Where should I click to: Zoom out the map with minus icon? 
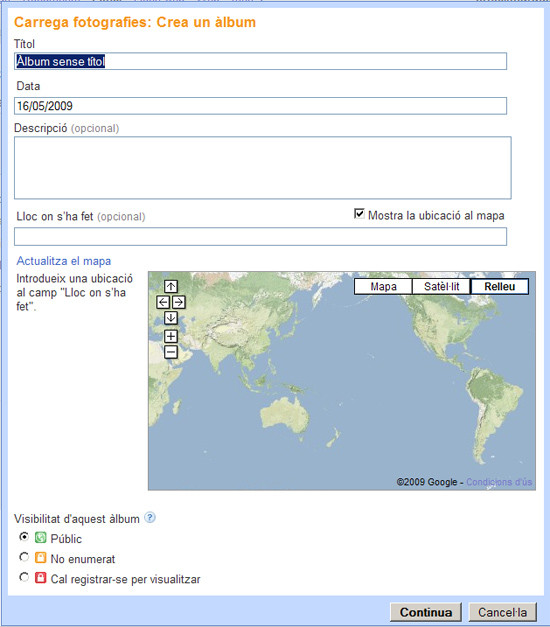coord(171,352)
